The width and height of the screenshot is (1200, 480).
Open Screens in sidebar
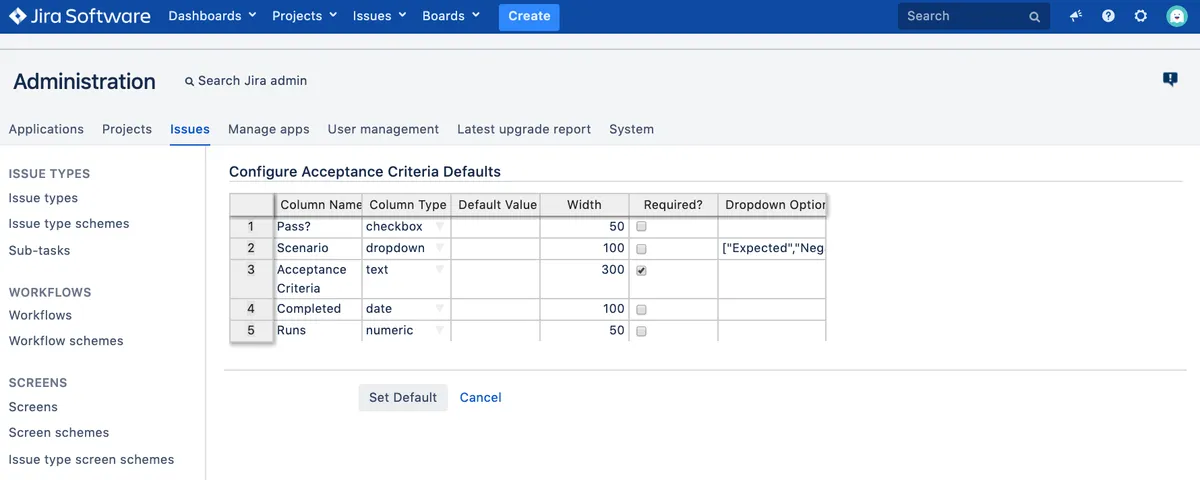(33, 407)
